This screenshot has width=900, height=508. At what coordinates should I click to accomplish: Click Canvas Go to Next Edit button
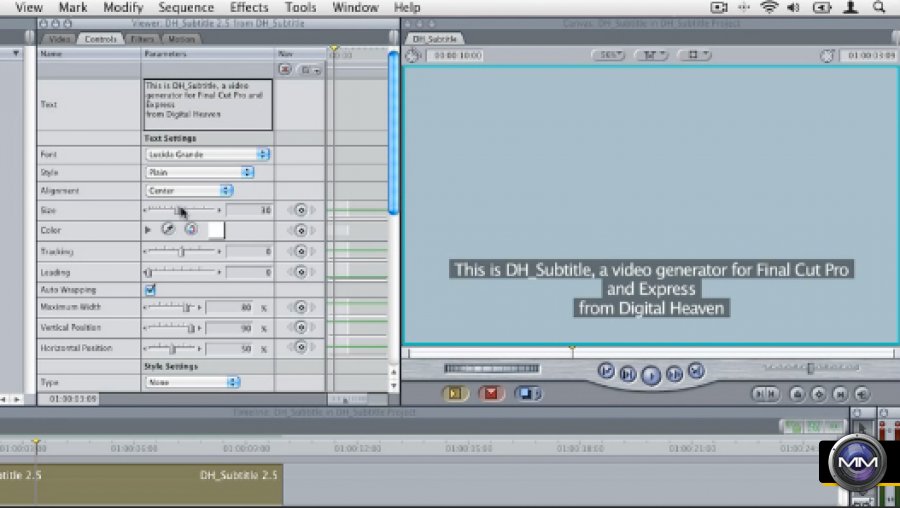696,371
